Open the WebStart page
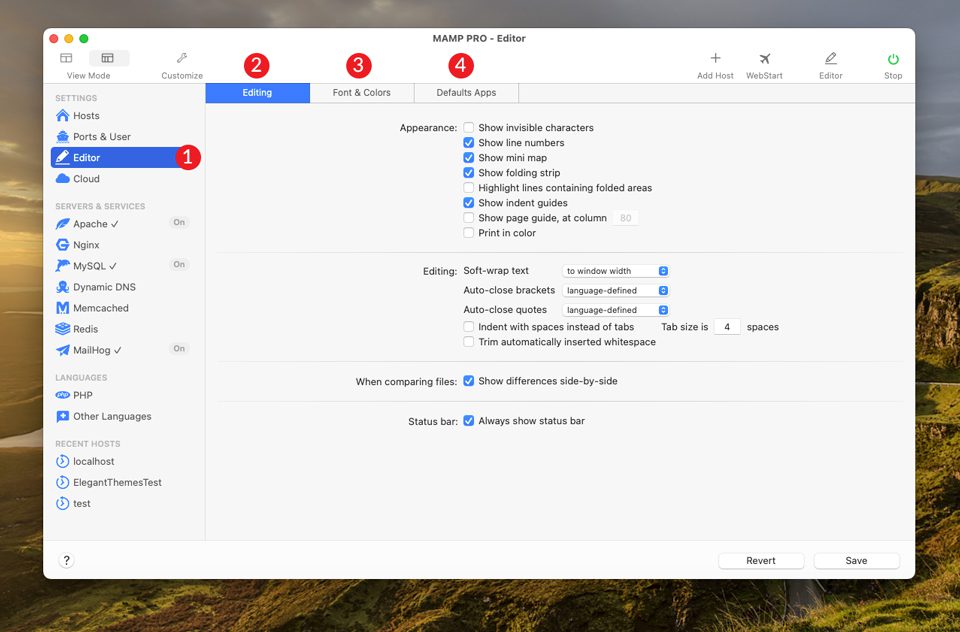This screenshot has height=632, width=960. coord(764,63)
